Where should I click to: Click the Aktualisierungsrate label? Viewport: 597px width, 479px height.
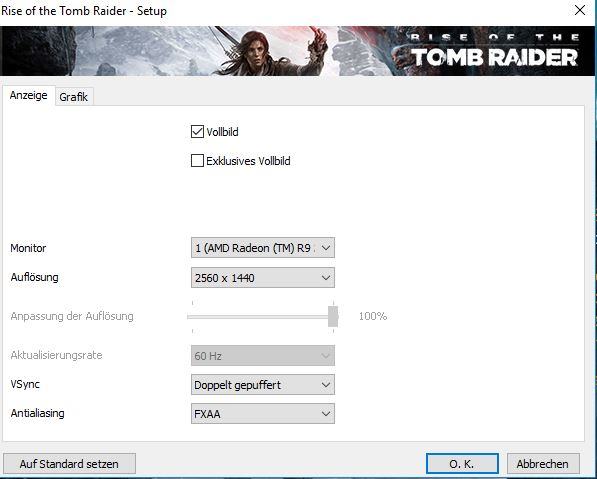point(56,355)
